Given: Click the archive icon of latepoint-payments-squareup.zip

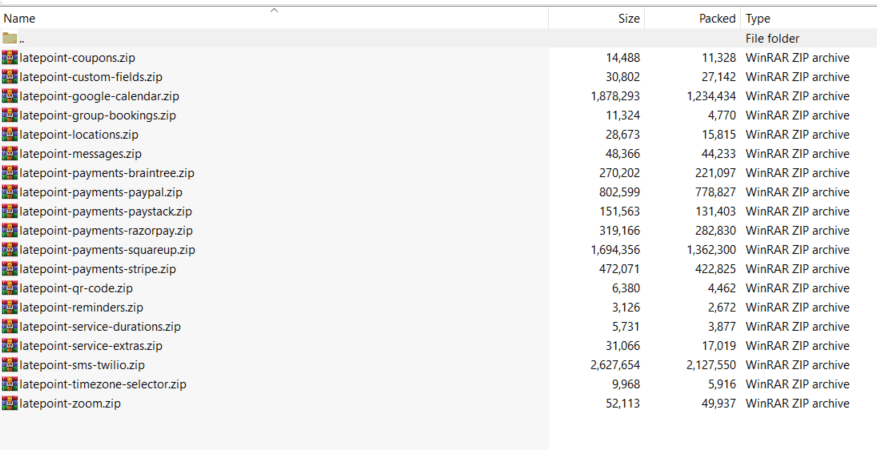Looking at the screenshot, I should point(10,249).
